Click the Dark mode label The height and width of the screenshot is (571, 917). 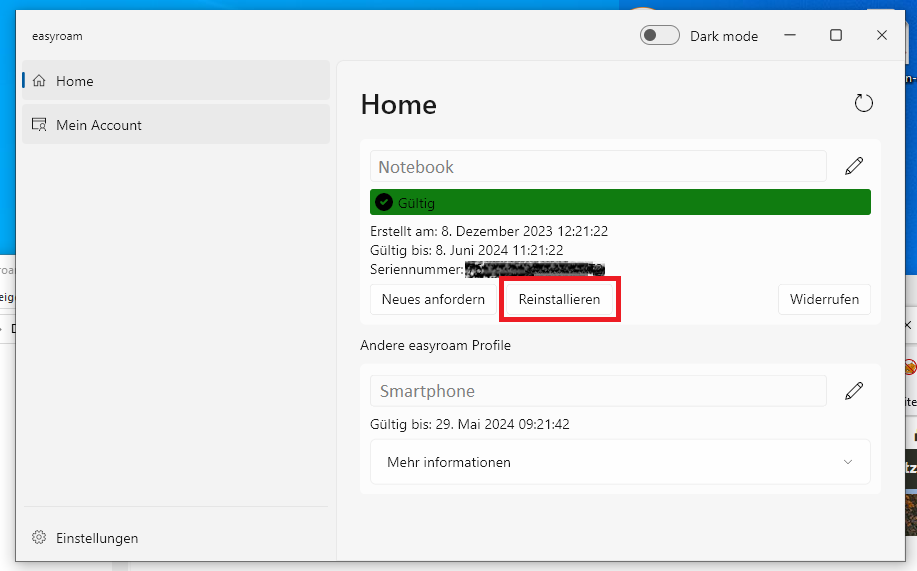click(x=724, y=36)
